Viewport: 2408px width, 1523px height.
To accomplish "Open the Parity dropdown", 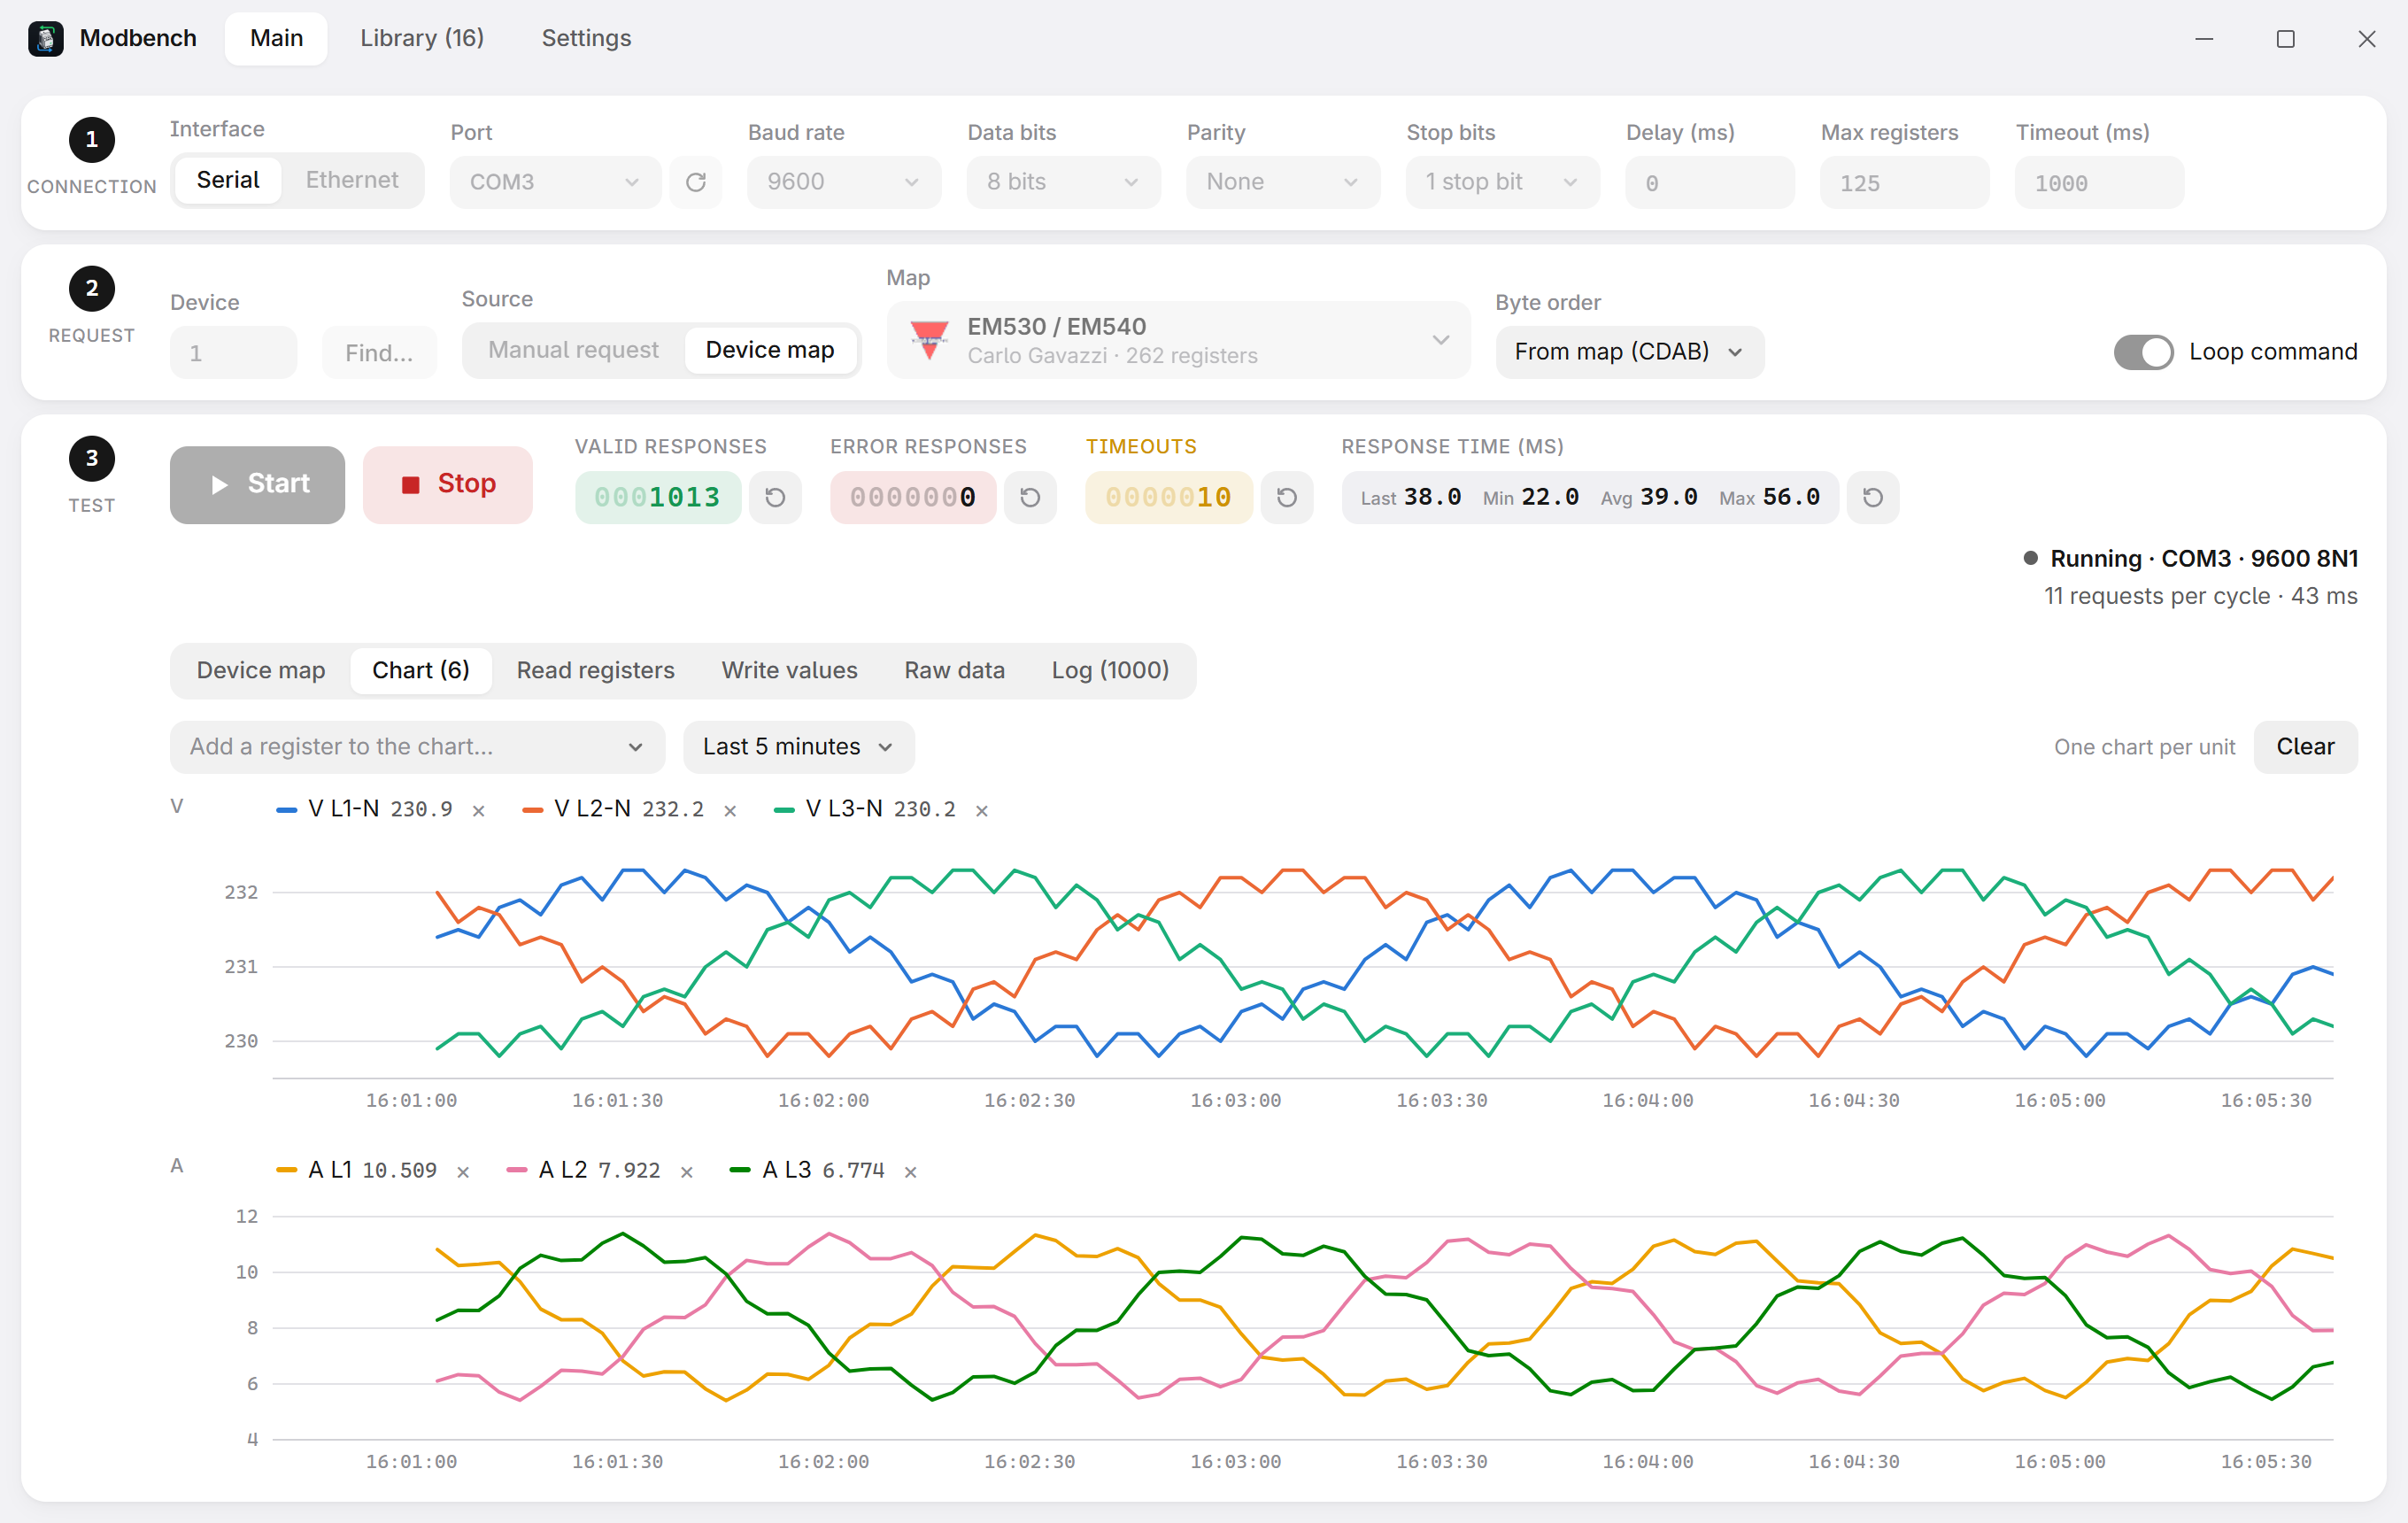I will tap(1283, 182).
